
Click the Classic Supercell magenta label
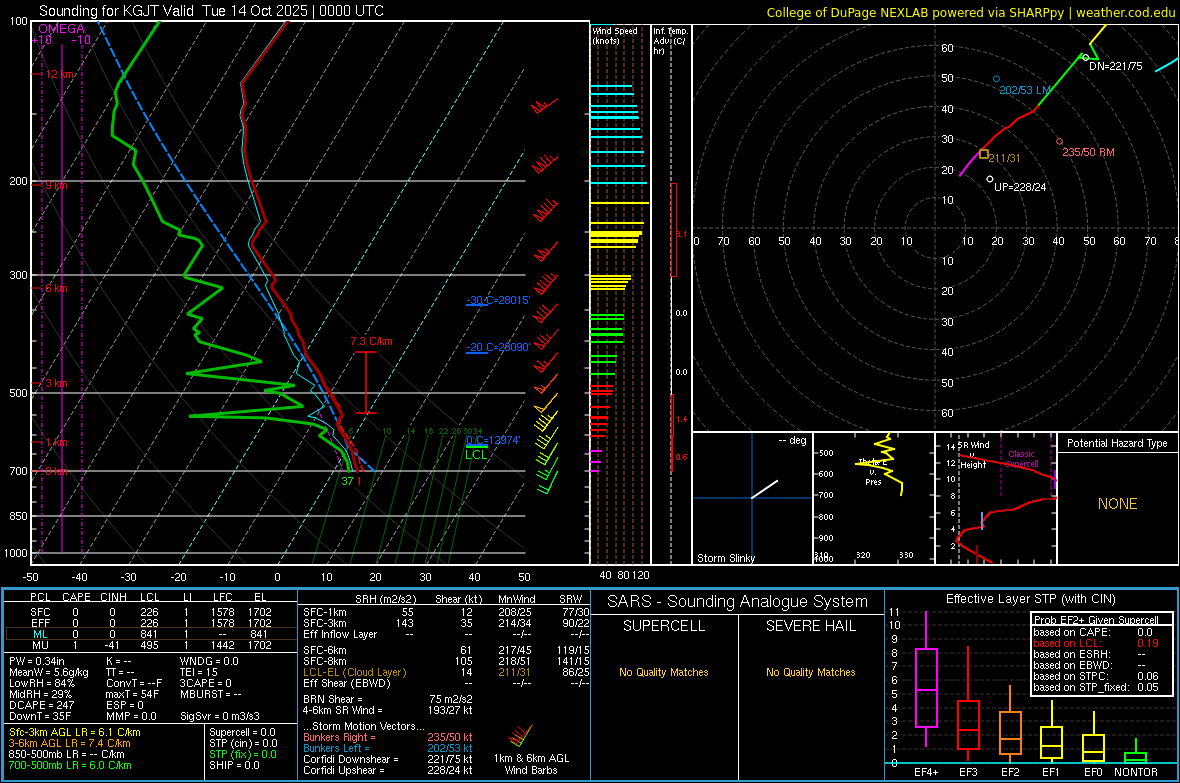(x=1022, y=459)
